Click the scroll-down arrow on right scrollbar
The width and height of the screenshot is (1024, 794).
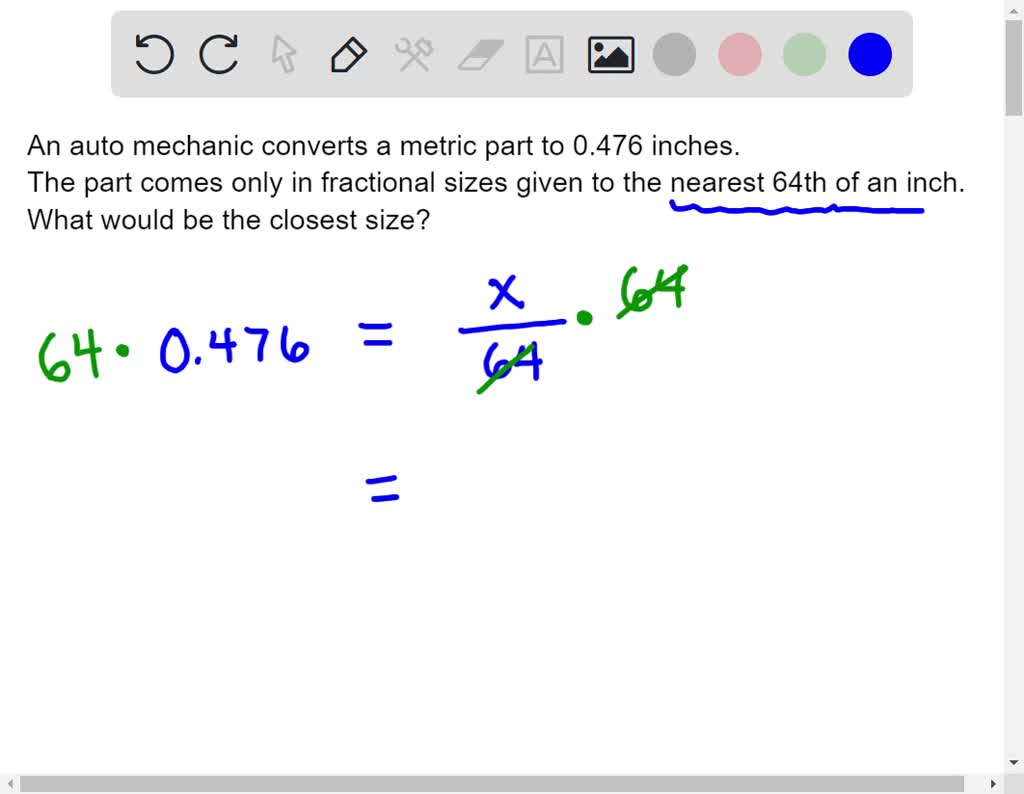coord(1015,762)
